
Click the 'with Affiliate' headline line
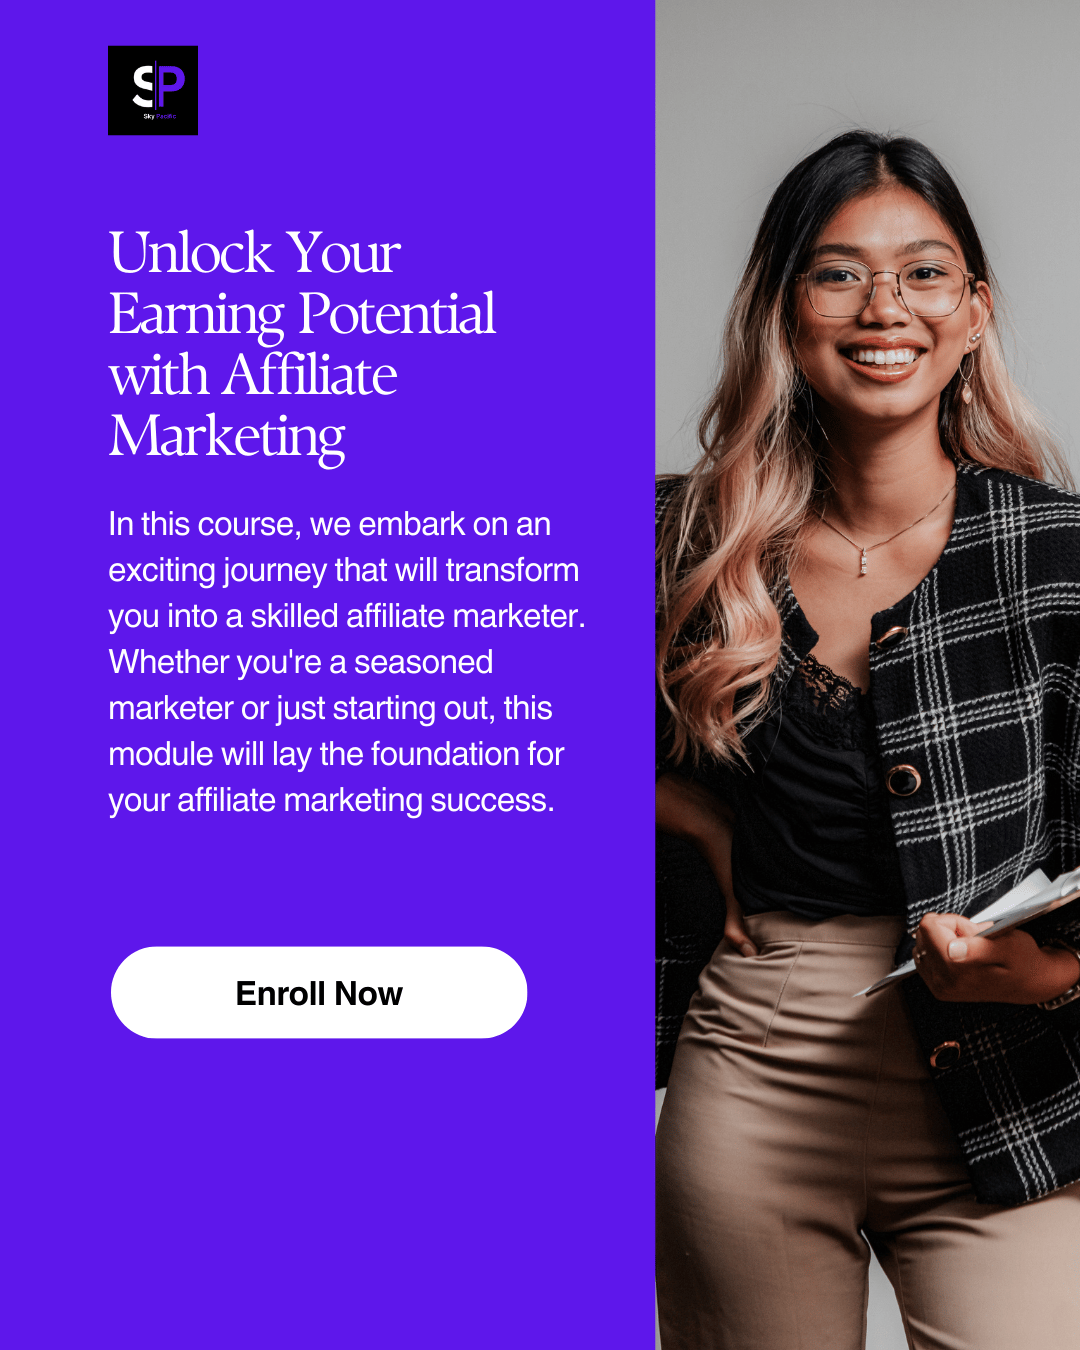click(253, 375)
